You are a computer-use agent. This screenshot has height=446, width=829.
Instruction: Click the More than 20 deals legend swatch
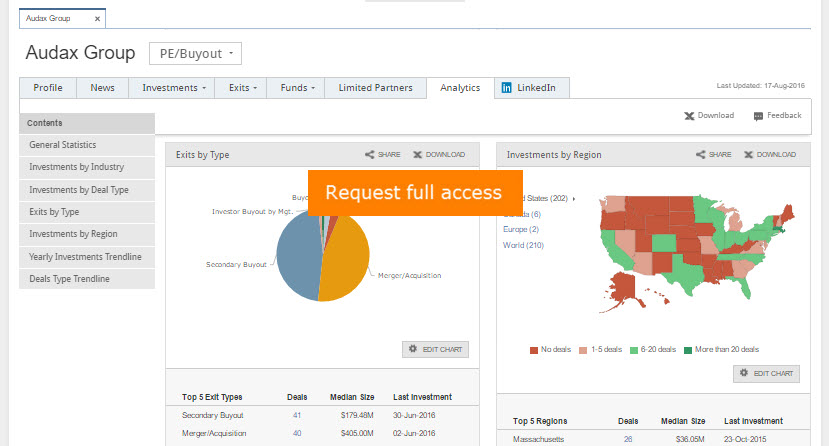pos(688,350)
